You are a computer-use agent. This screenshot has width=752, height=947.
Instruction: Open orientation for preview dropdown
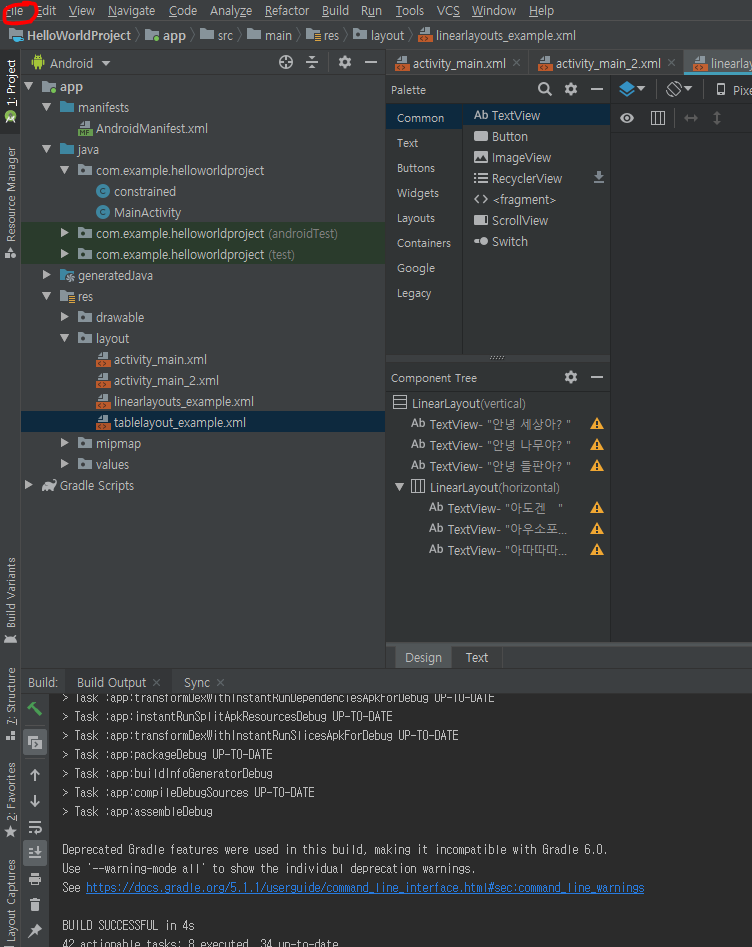pos(679,89)
